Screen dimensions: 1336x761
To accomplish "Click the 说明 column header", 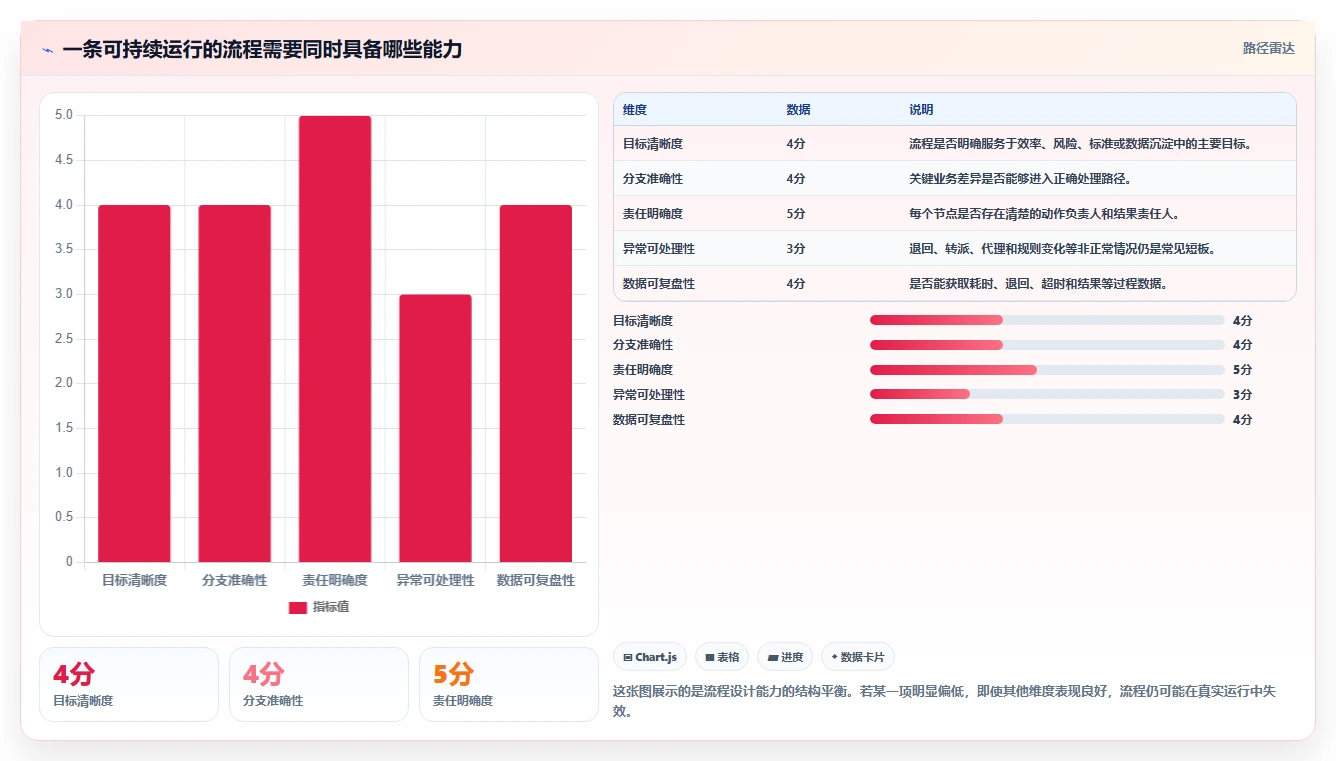I will tap(921, 109).
